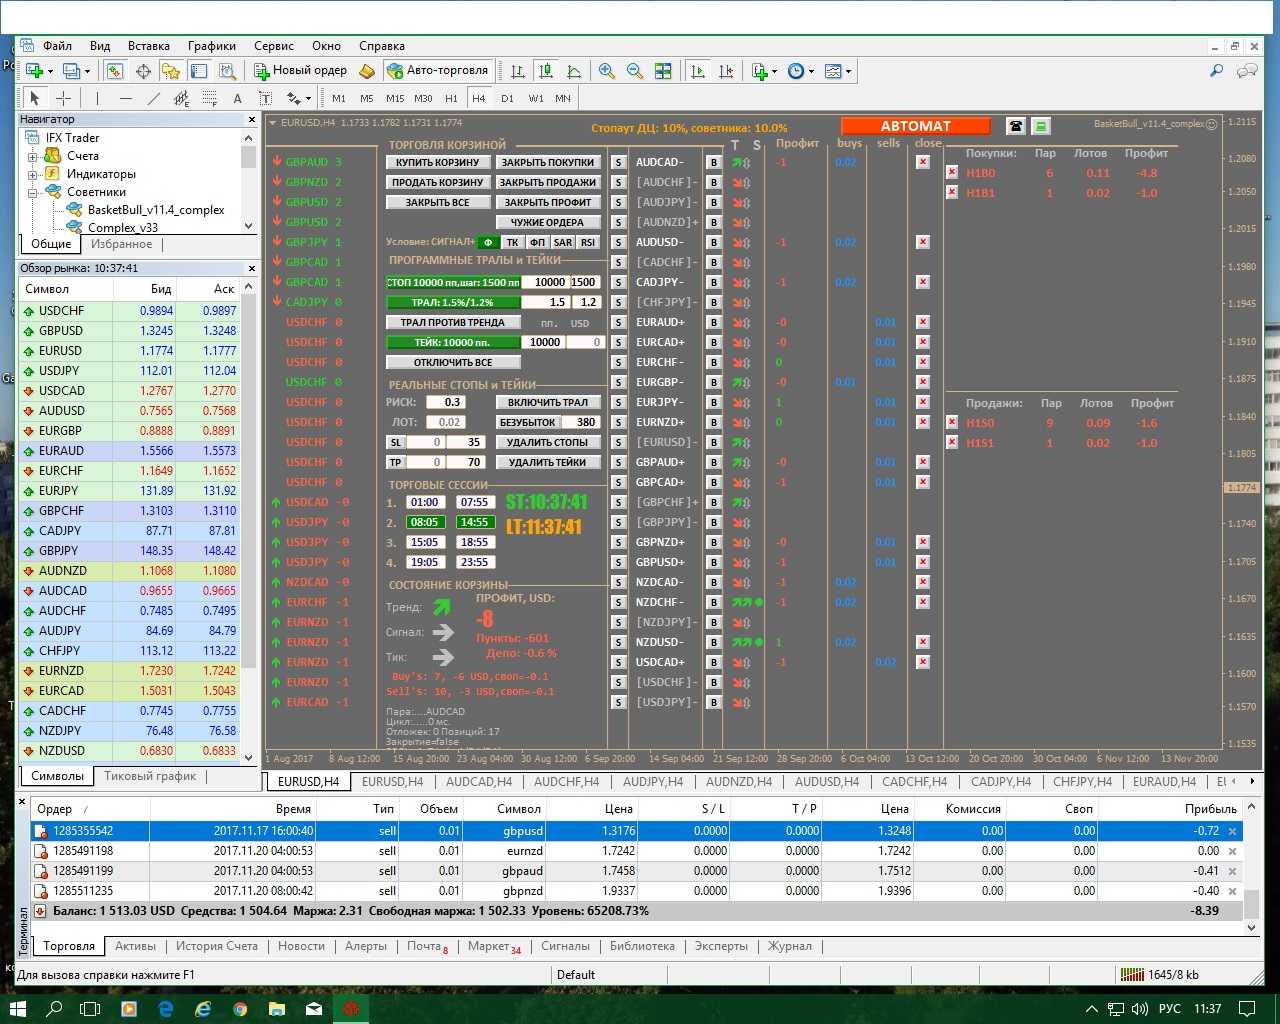
Task: Select the trendline drawing tool
Action: tap(153, 98)
